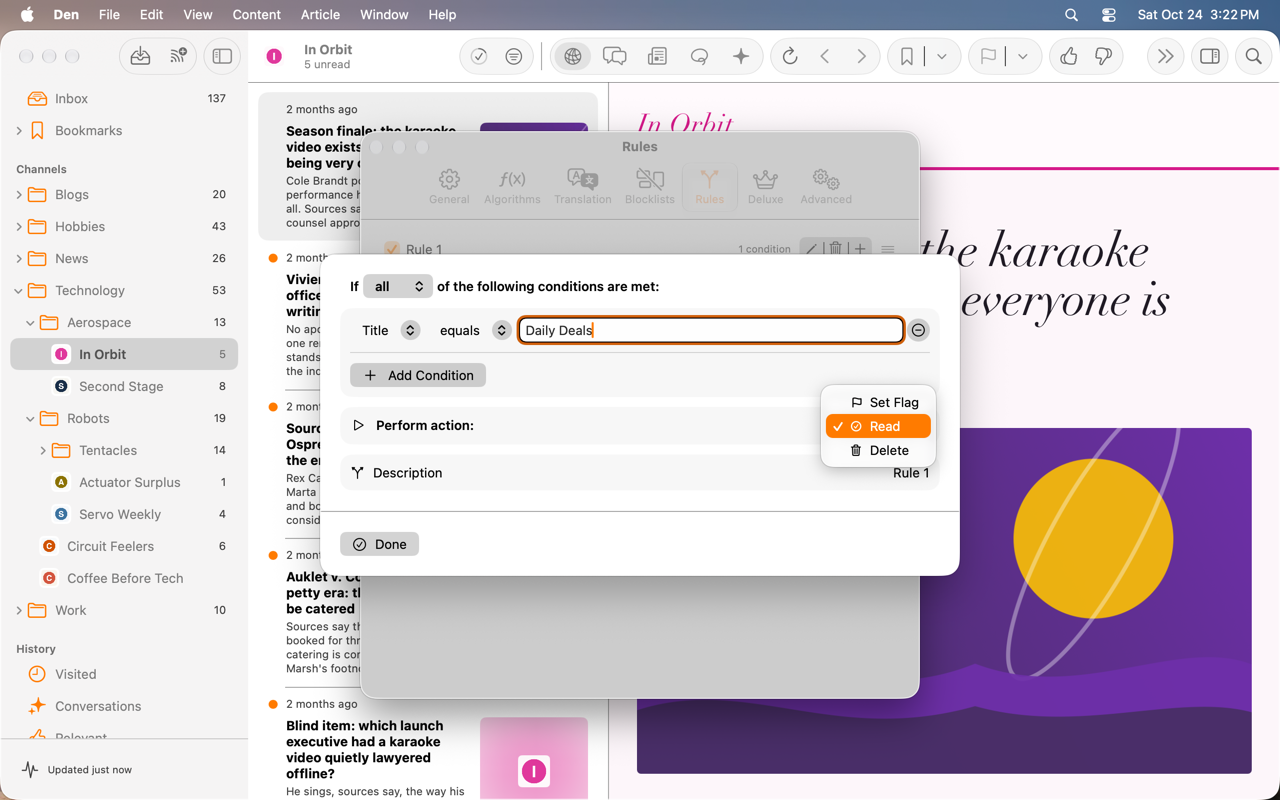This screenshot has height=800, width=1280.
Task: Go to previous article arrow
Action: pyautogui.click(x=825, y=57)
